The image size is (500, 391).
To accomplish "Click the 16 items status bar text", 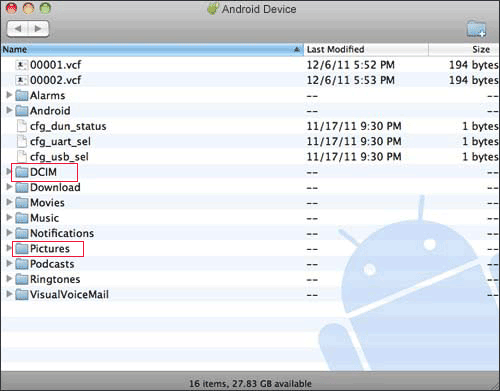I will [250, 384].
